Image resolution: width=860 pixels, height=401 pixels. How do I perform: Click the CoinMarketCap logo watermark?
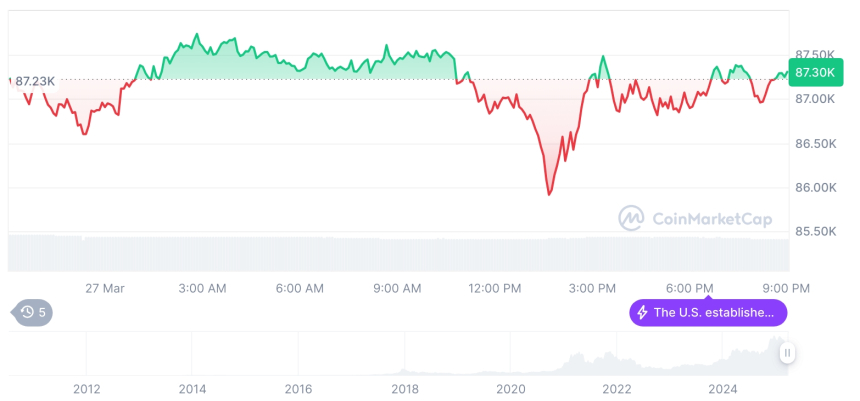[x=632, y=218]
